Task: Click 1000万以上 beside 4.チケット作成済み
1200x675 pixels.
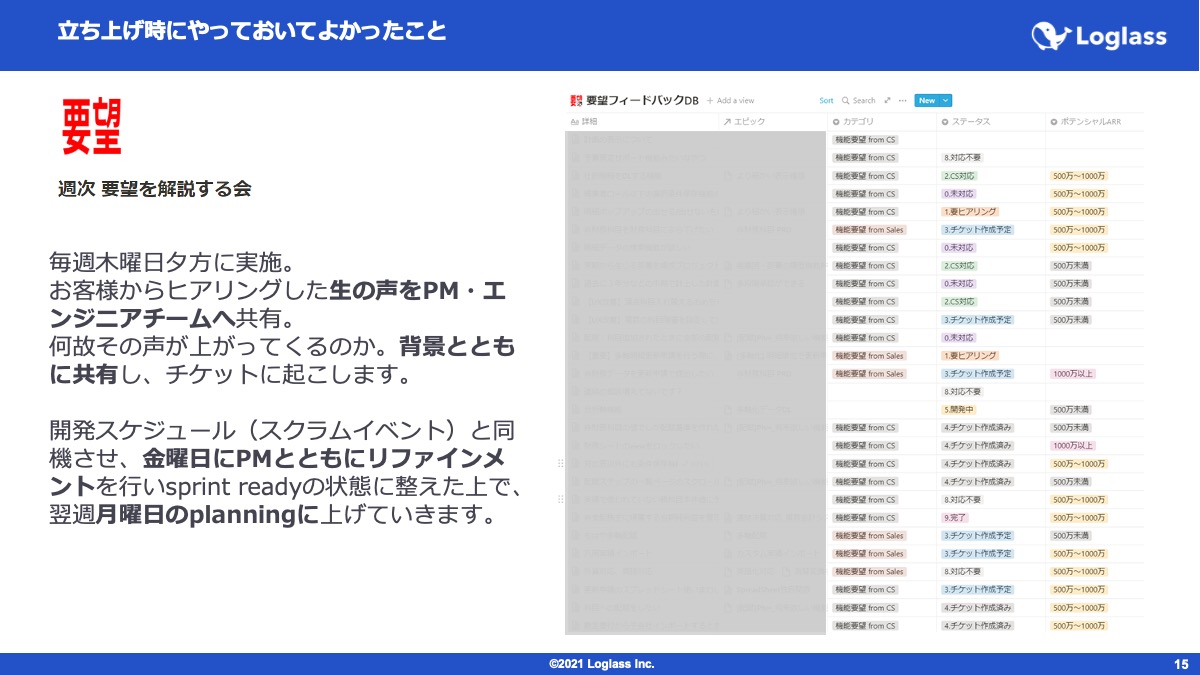Action: (x=1073, y=446)
